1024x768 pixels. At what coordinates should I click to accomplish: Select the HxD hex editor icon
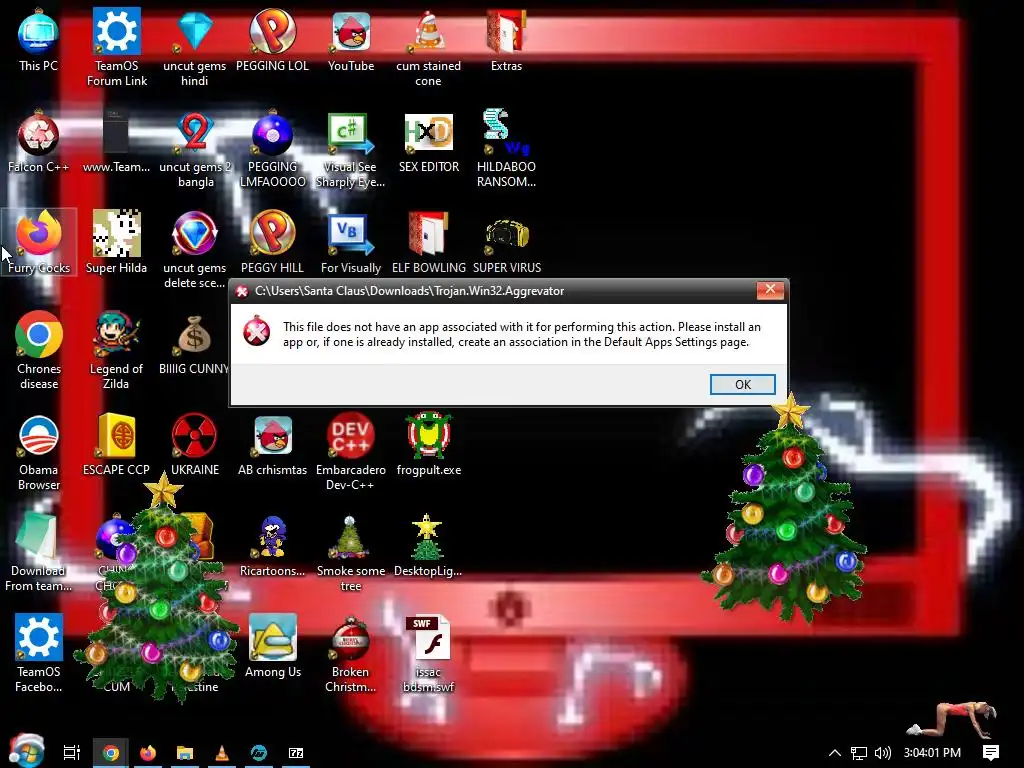(428, 142)
